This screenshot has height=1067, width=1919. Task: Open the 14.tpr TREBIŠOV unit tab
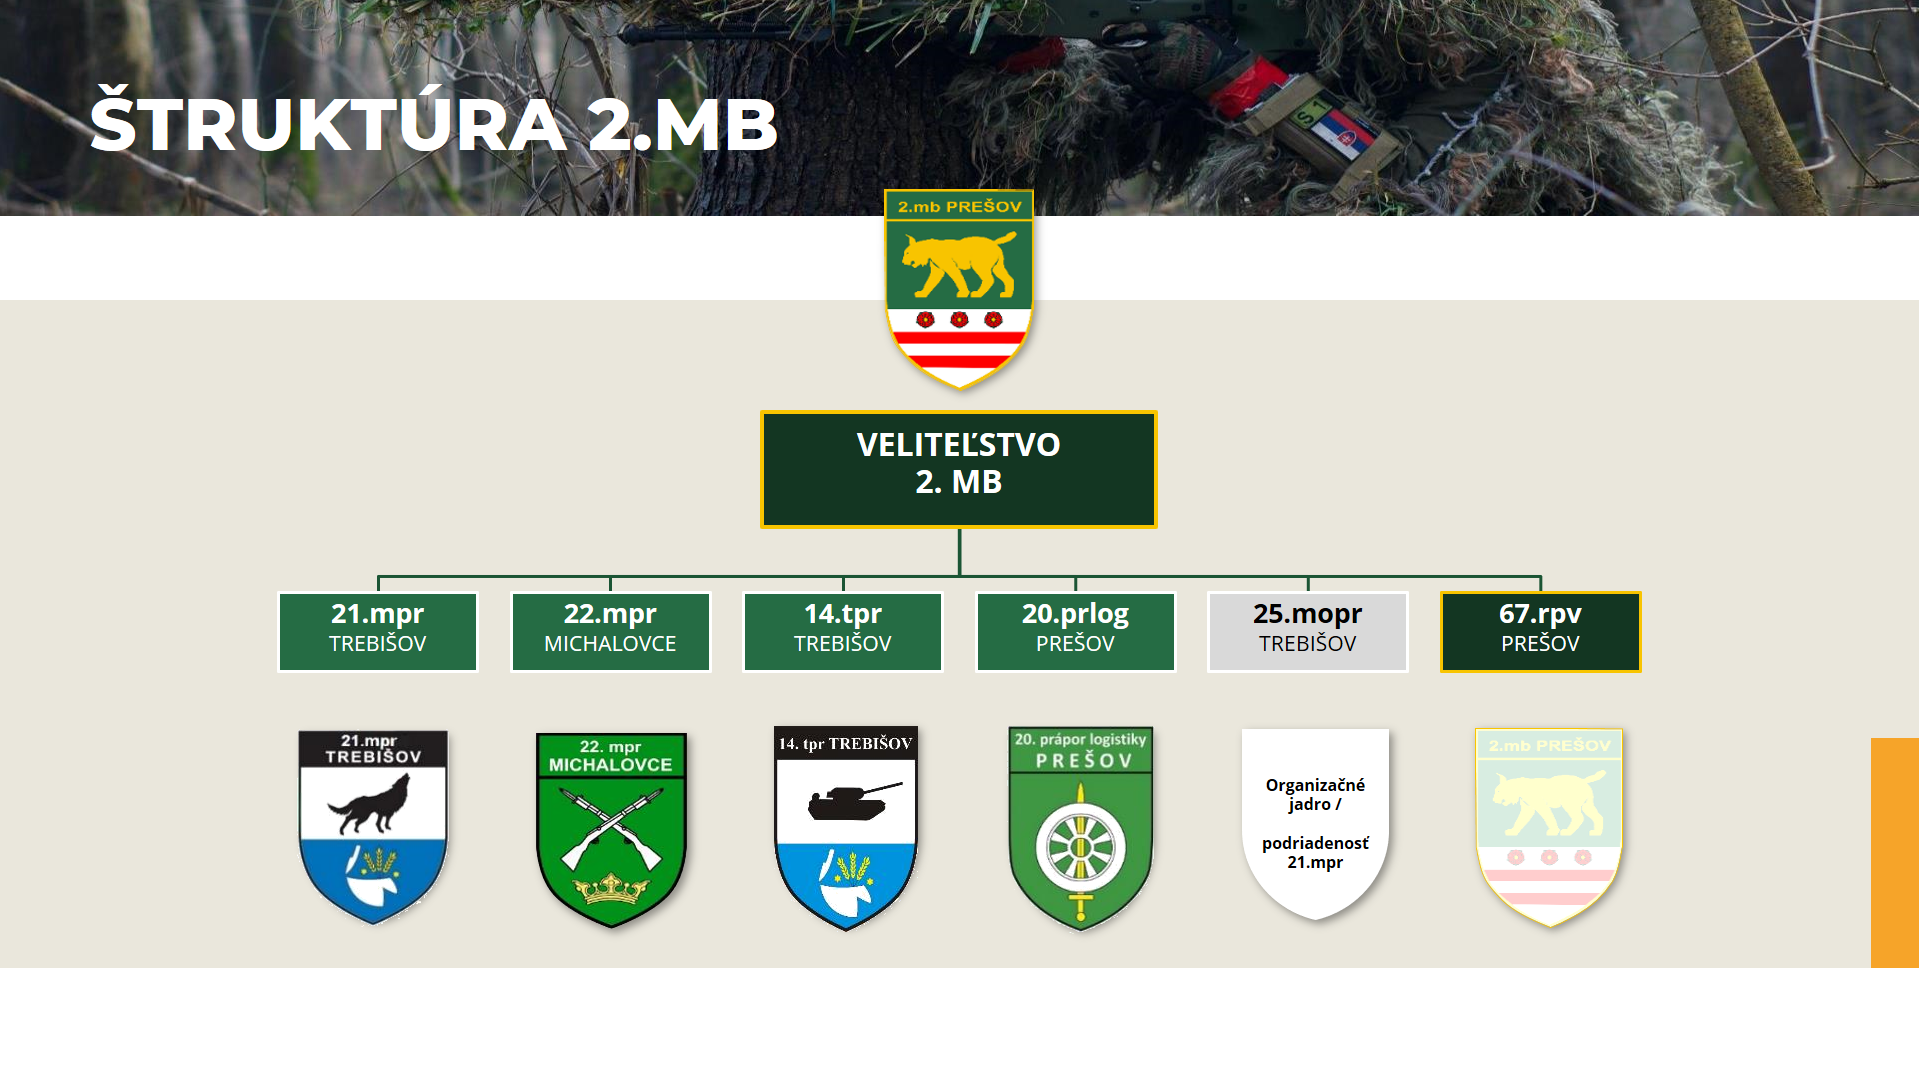(842, 631)
